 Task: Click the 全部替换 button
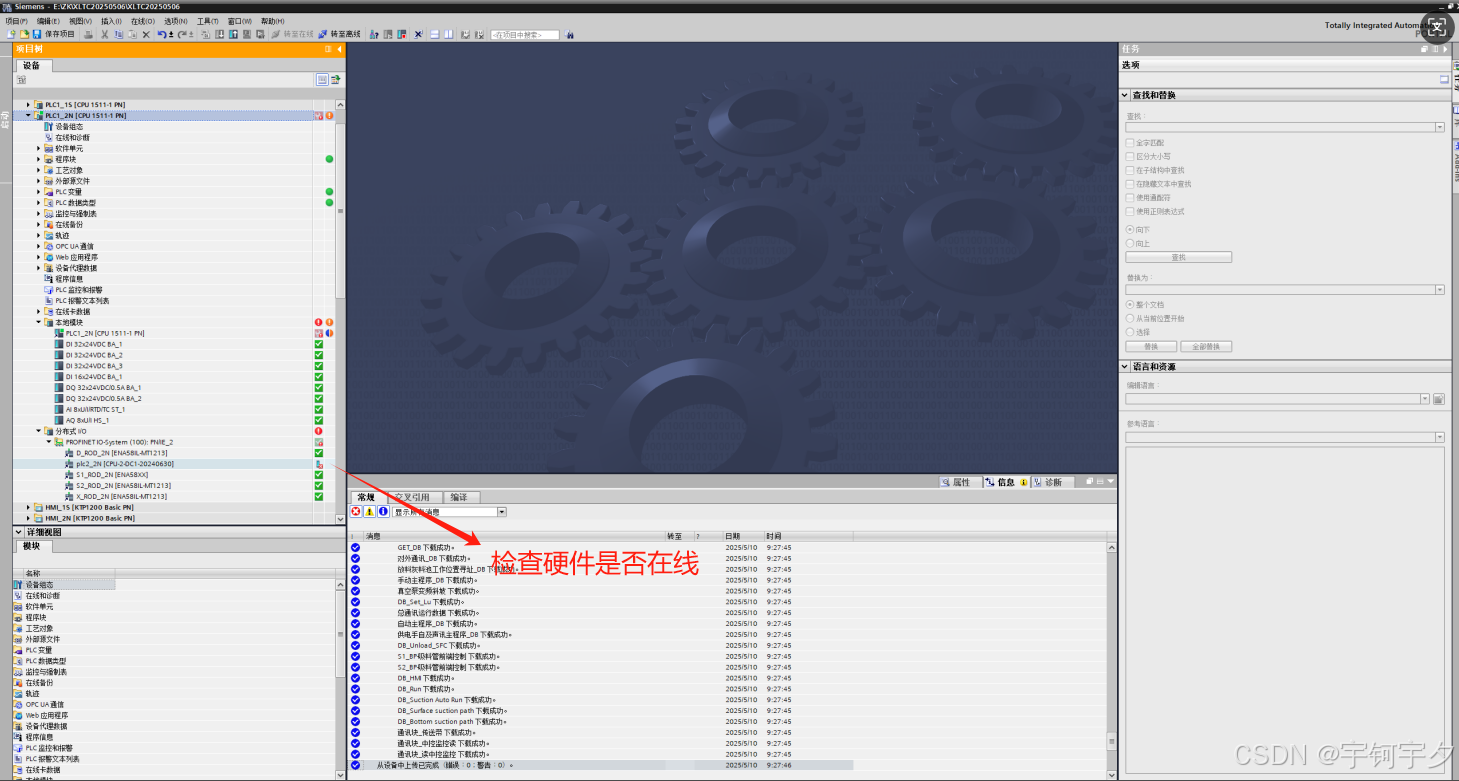[x=1206, y=347]
